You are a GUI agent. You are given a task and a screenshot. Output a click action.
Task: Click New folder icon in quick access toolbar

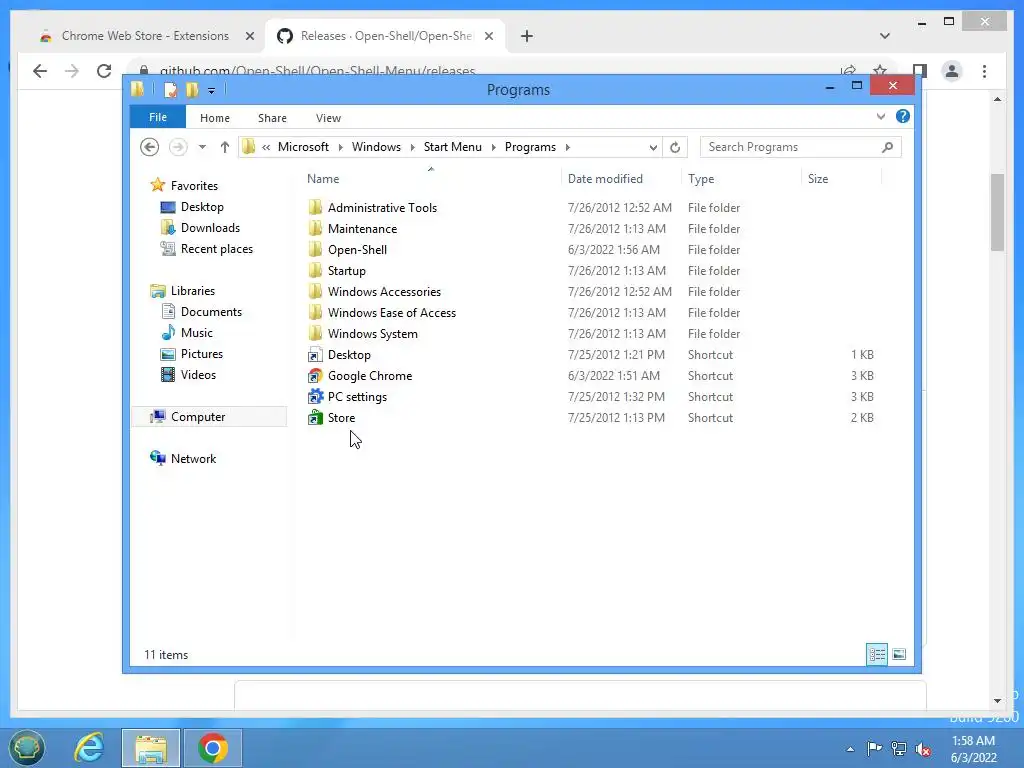click(x=192, y=89)
